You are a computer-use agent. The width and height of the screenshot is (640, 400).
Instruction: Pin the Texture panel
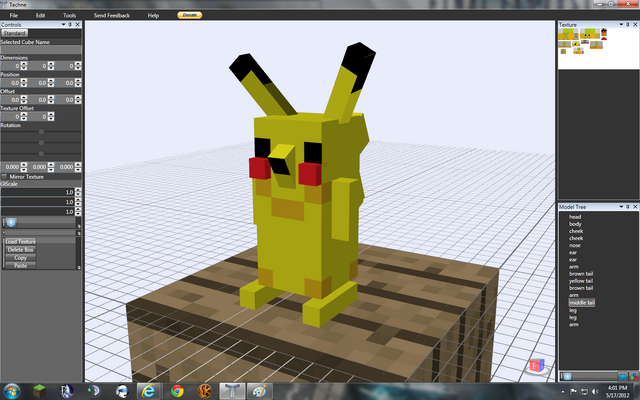point(628,24)
